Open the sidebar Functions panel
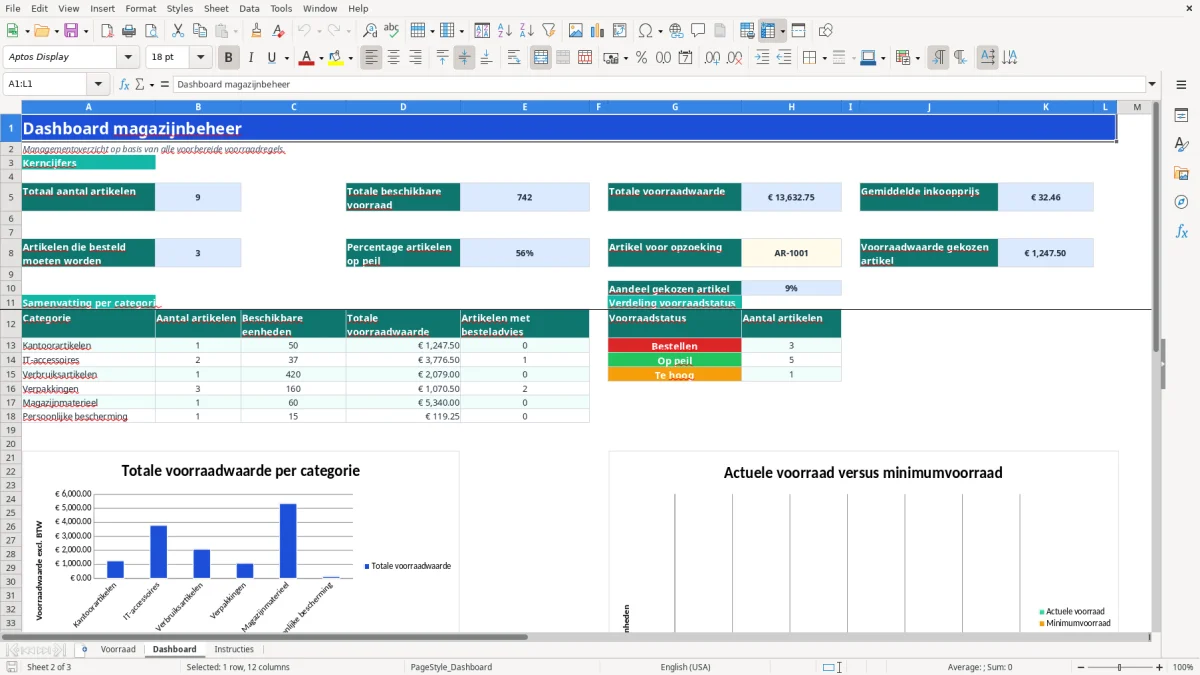 coord(1181,231)
